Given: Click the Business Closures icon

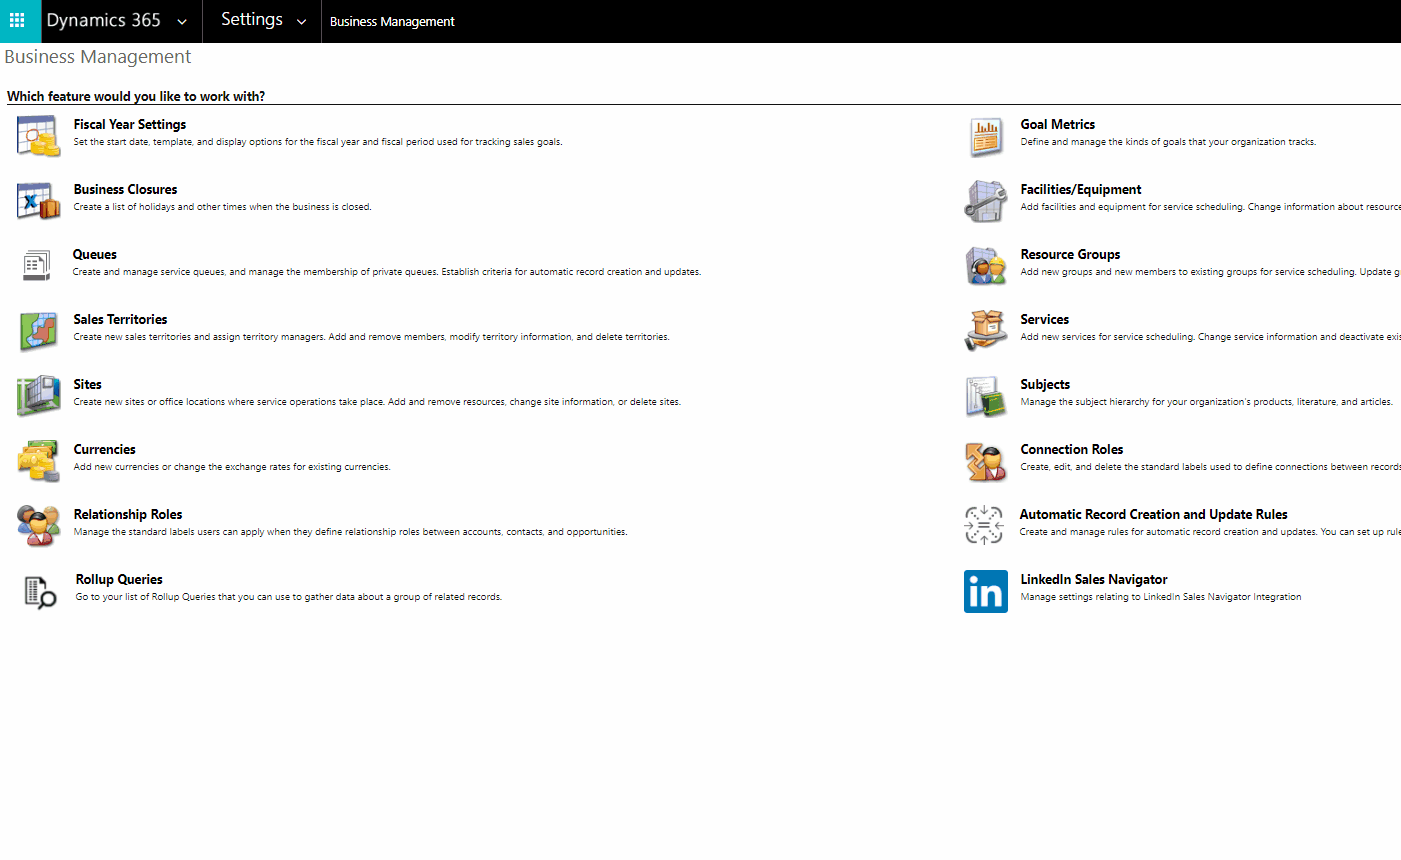Looking at the screenshot, I should (38, 201).
